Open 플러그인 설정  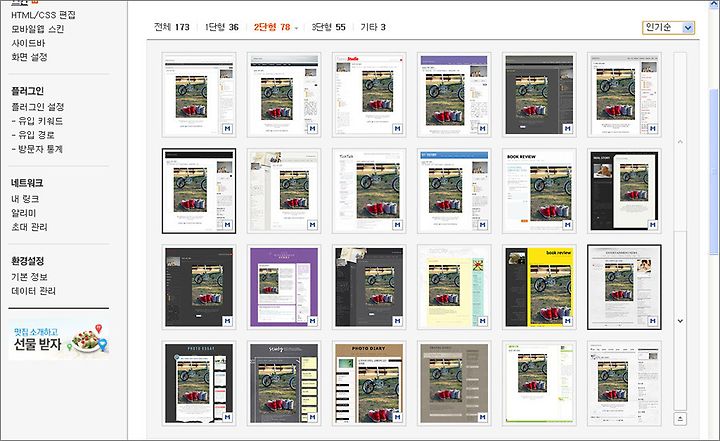point(38,107)
